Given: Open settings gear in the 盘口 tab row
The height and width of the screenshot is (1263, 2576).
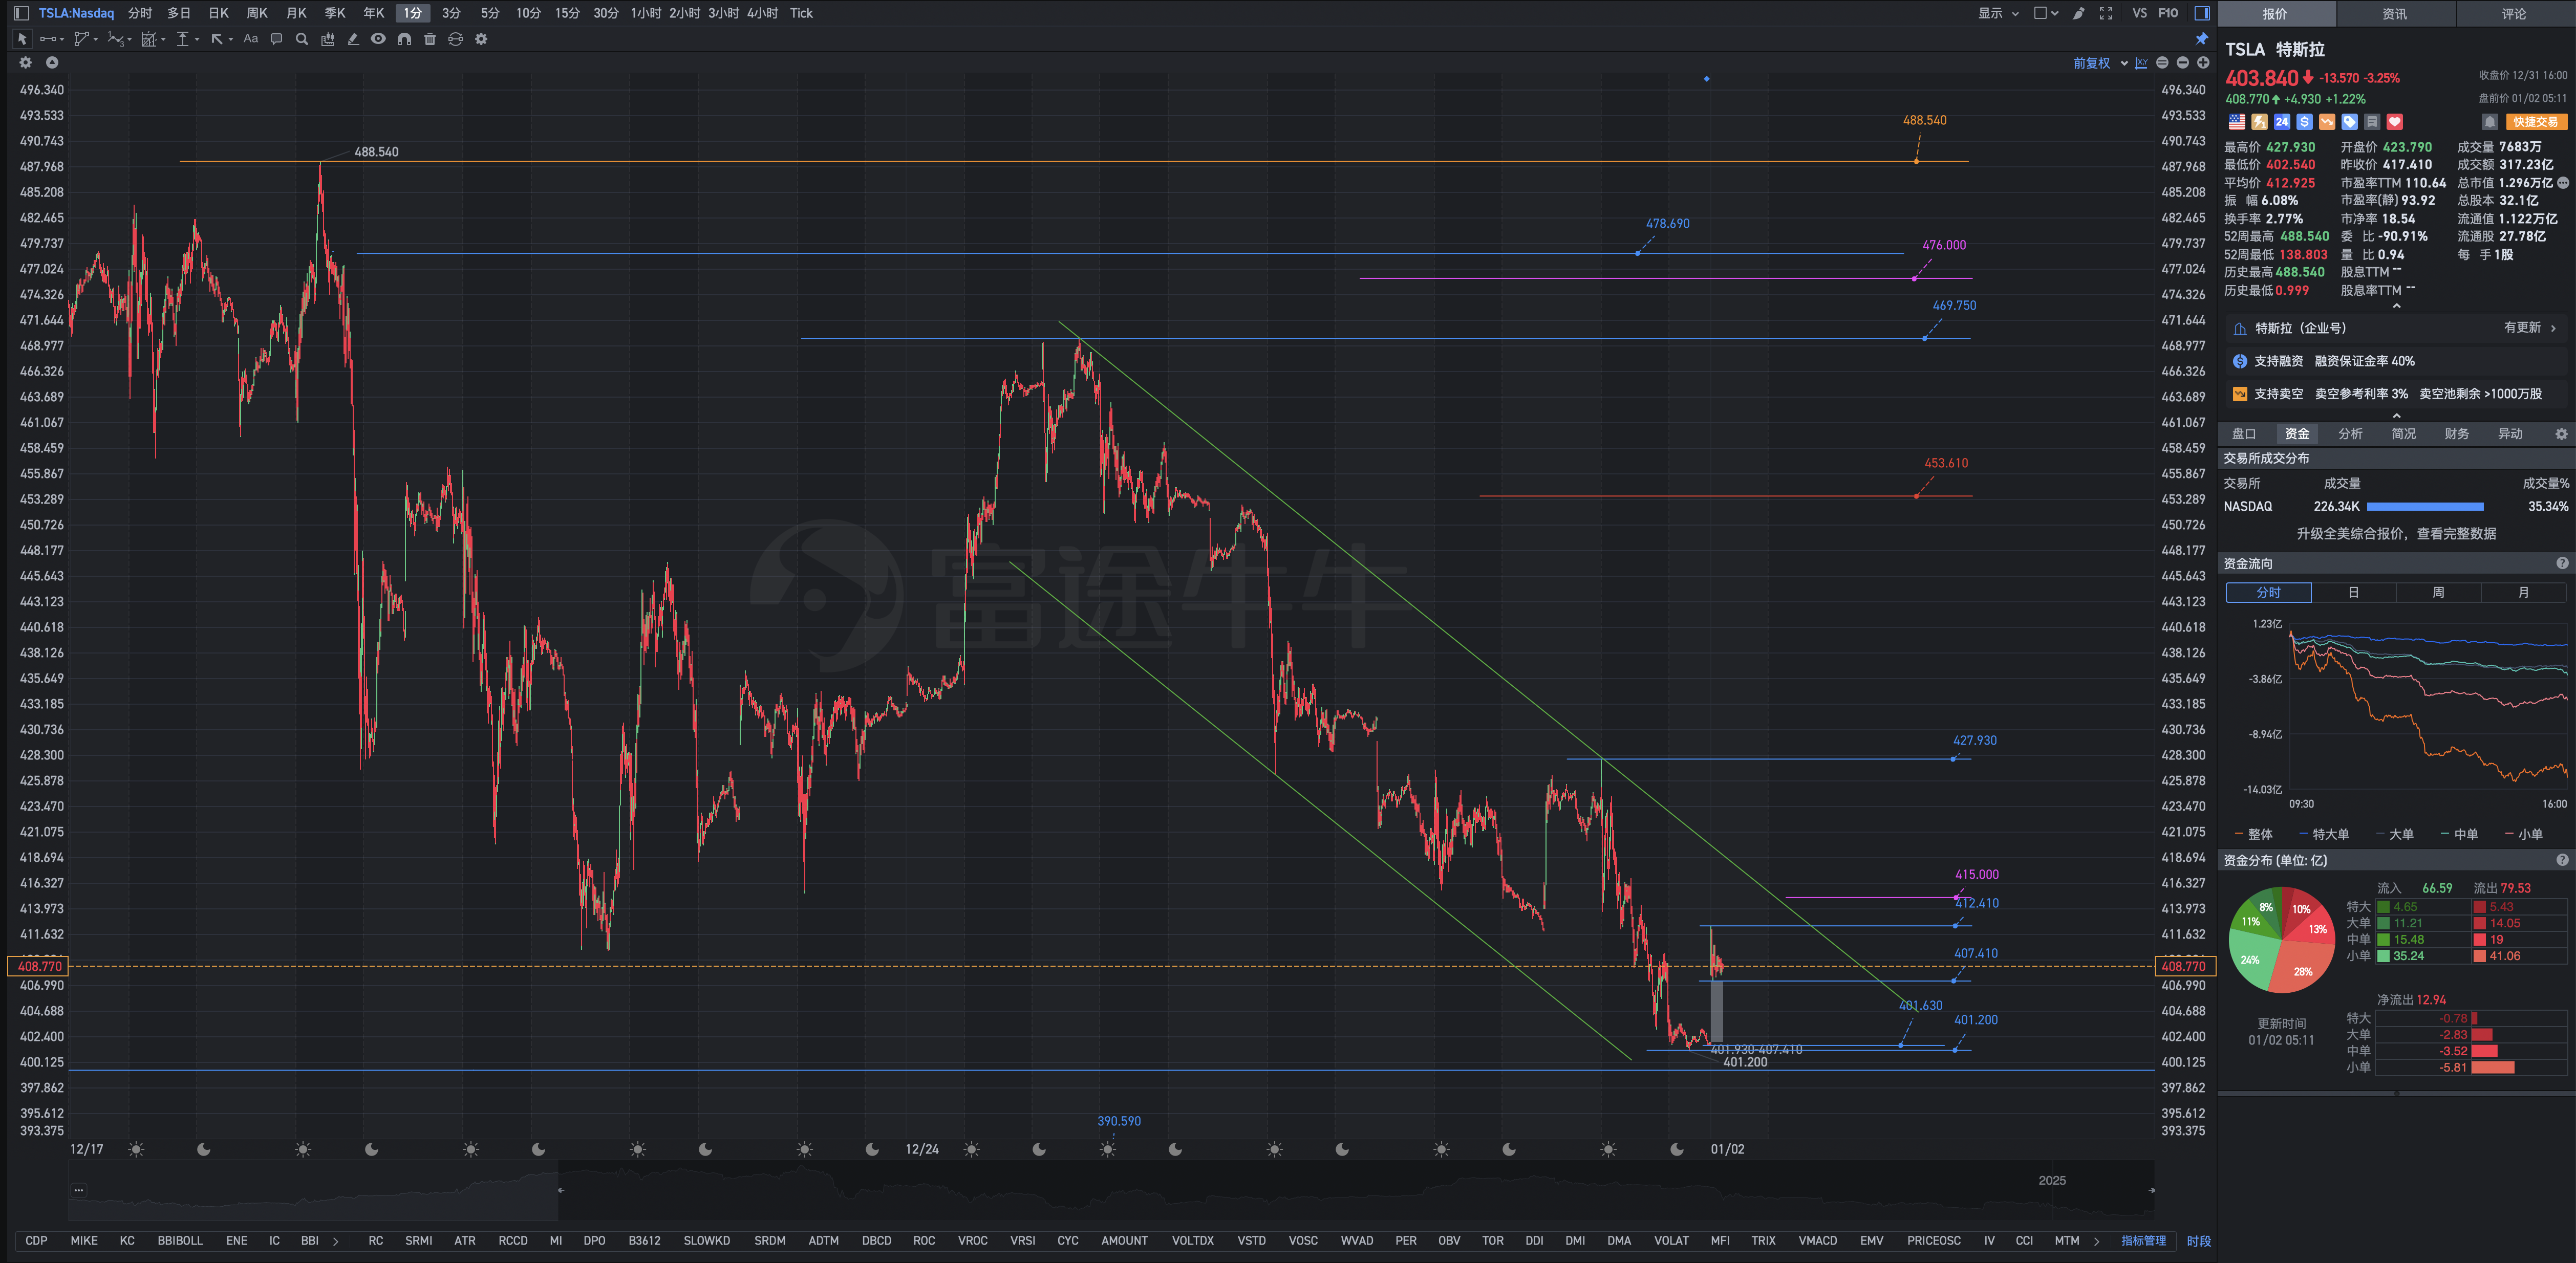Looking at the screenshot, I should (2561, 434).
